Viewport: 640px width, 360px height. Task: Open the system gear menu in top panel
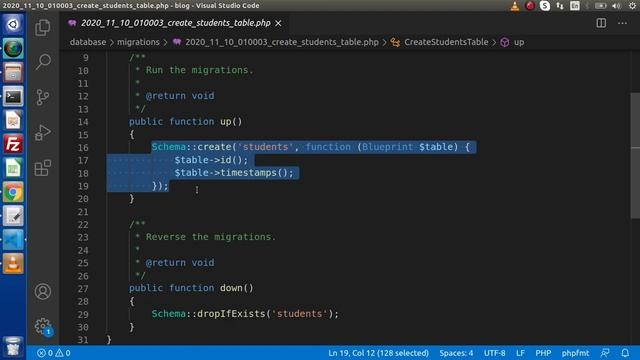(632, 6)
